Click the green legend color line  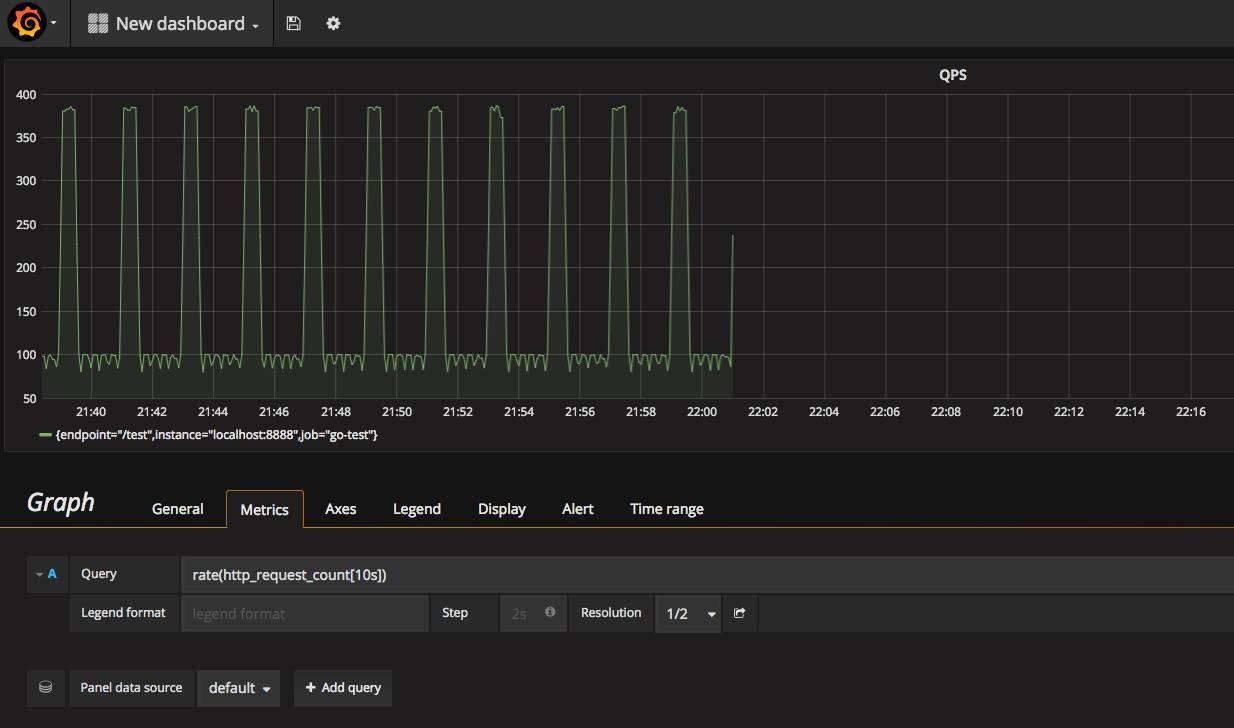pyautogui.click(x=45, y=435)
